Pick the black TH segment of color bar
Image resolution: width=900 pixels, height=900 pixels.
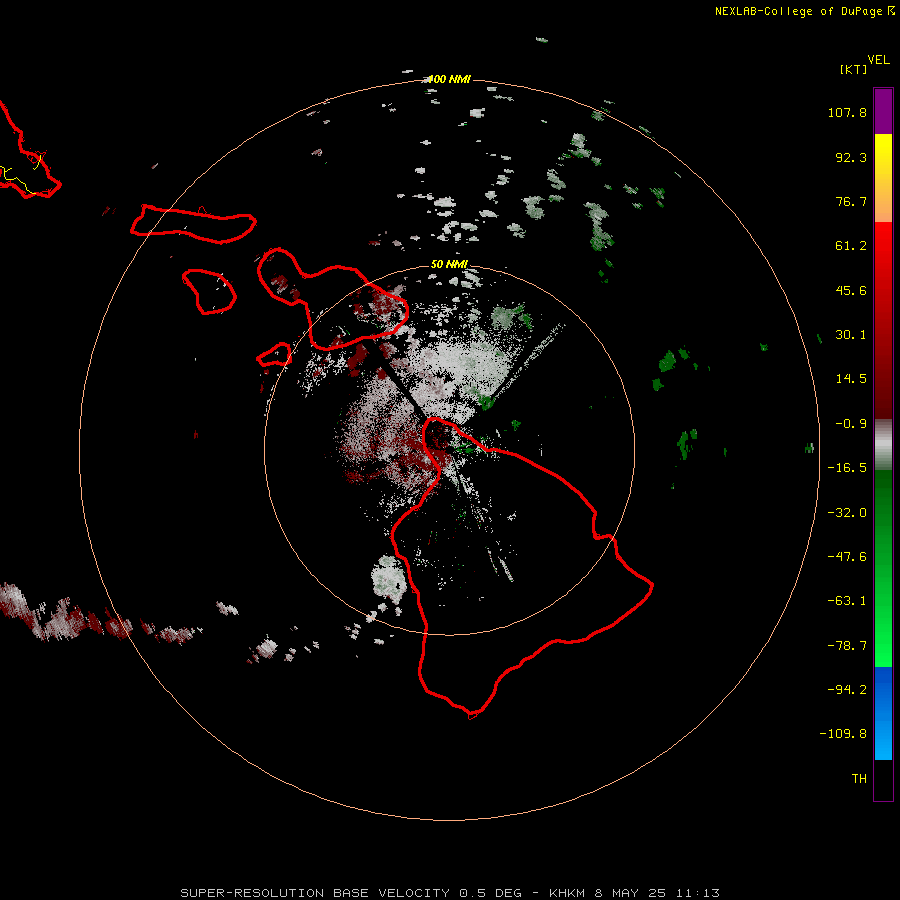click(883, 780)
